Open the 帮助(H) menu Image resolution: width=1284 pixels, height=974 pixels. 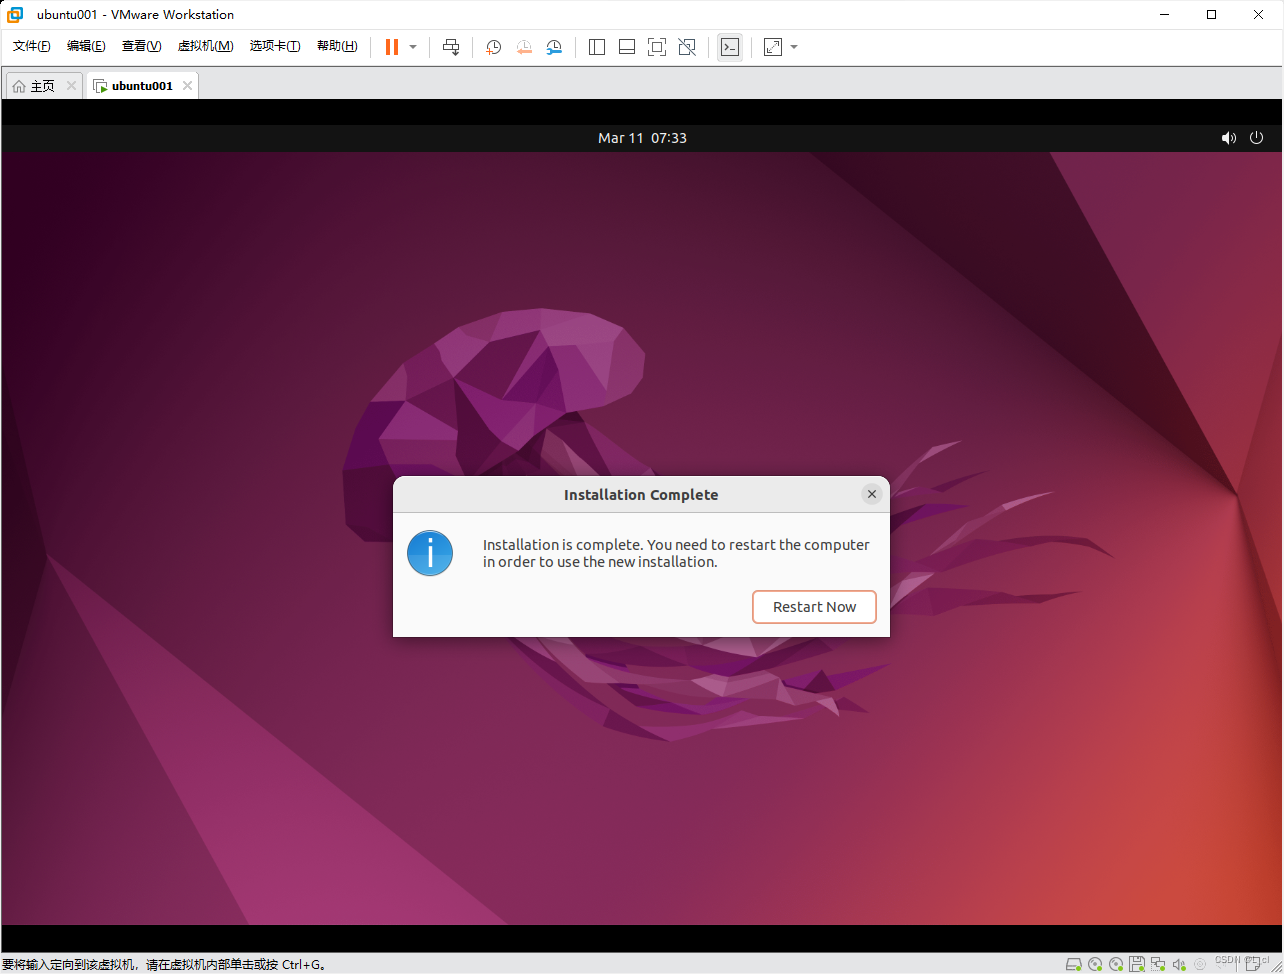click(x=337, y=46)
